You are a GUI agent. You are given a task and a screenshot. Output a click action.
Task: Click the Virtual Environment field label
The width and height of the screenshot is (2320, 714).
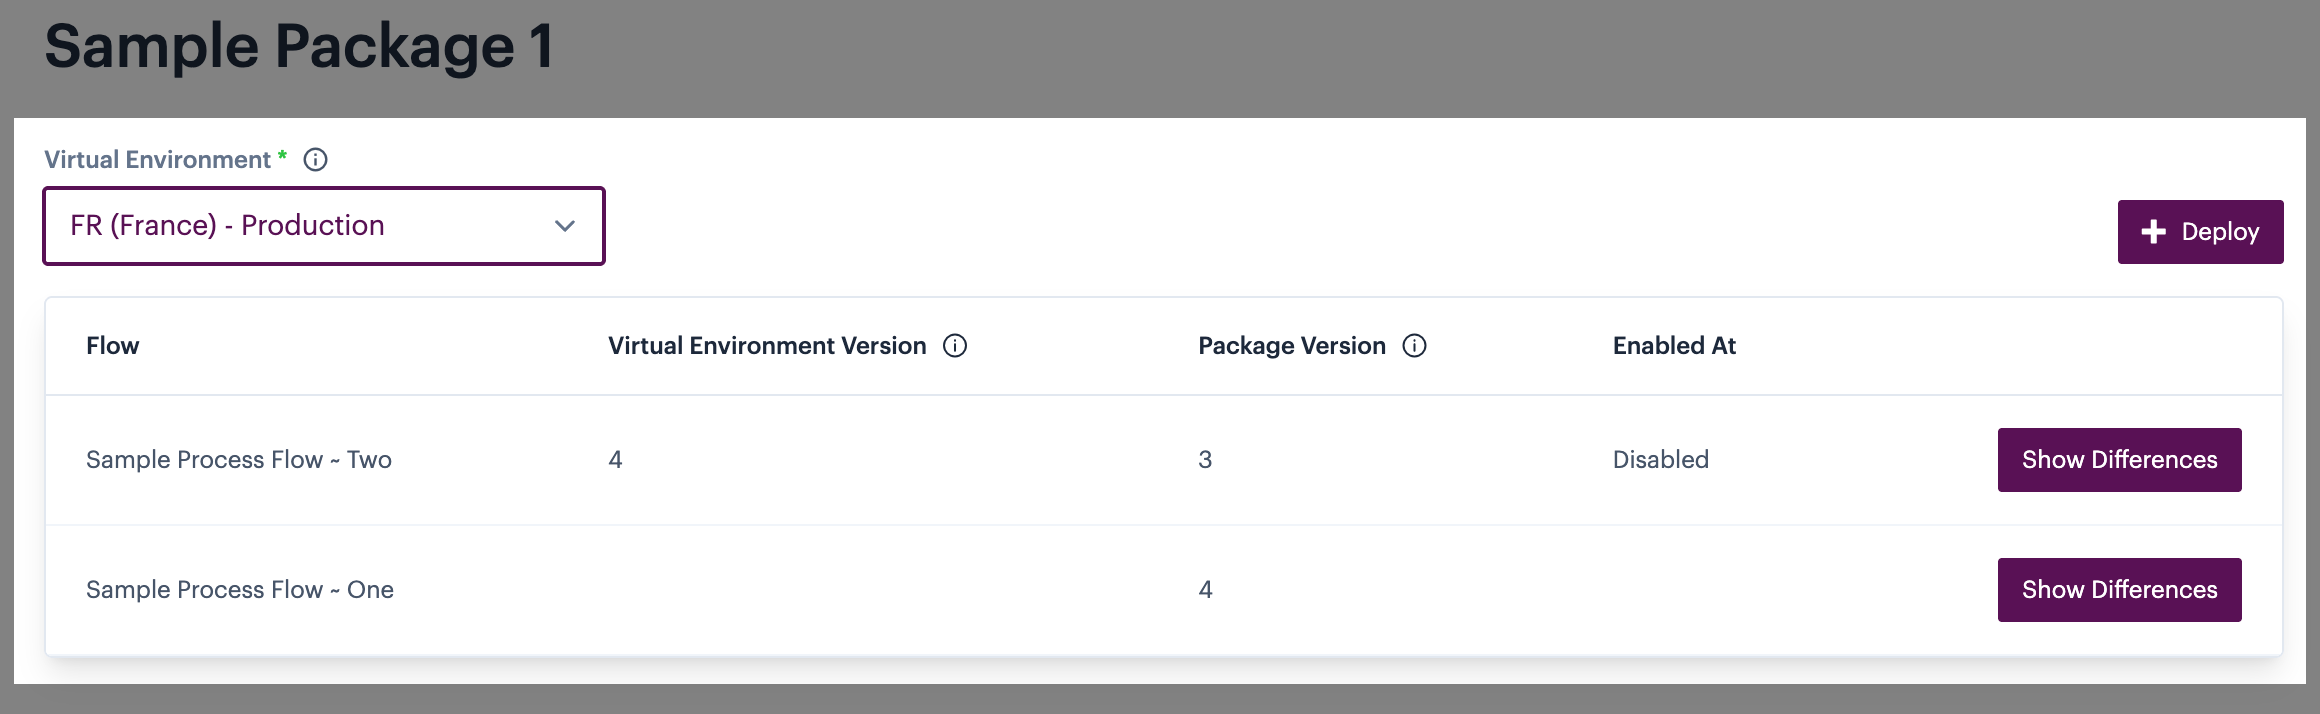point(157,160)
